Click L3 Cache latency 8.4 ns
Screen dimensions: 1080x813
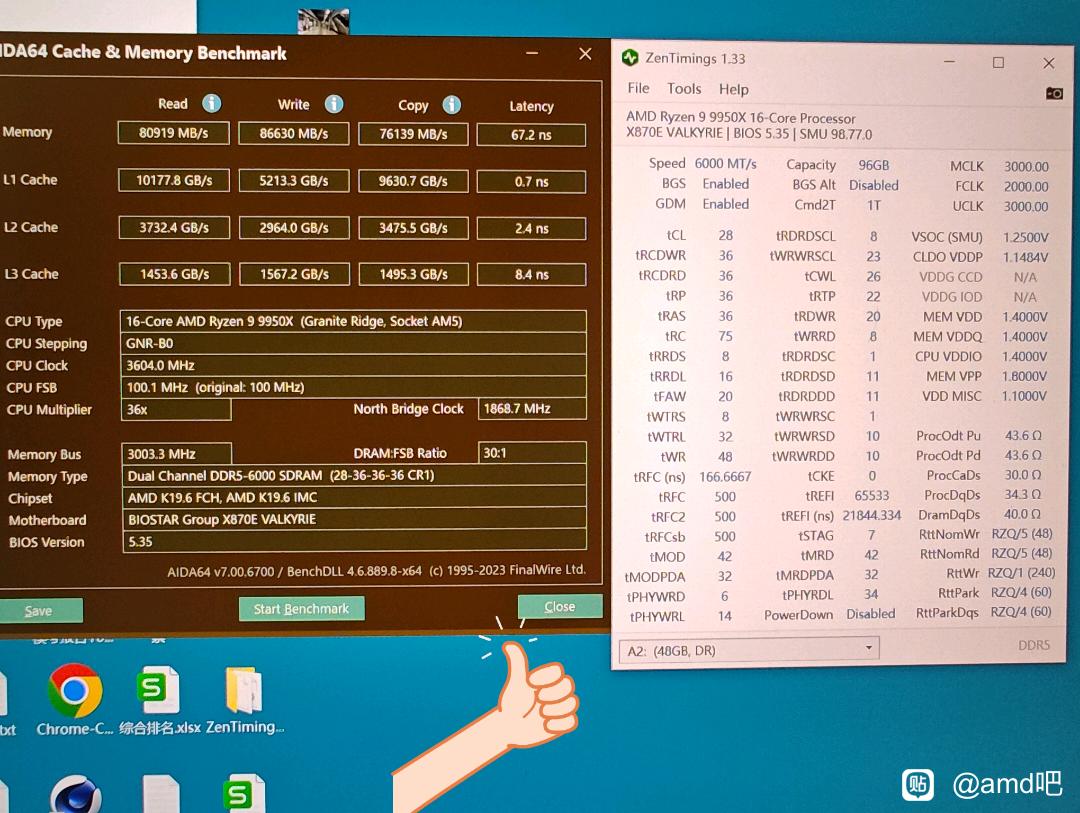(x=532, y=274)
